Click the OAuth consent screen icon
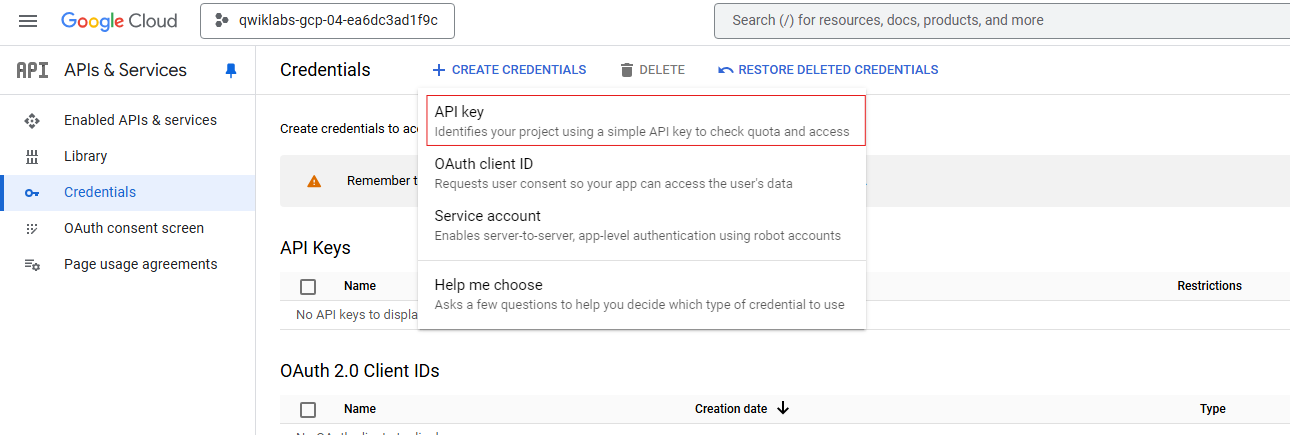The width and height of the screenshot is (1290, 435). 32,229
